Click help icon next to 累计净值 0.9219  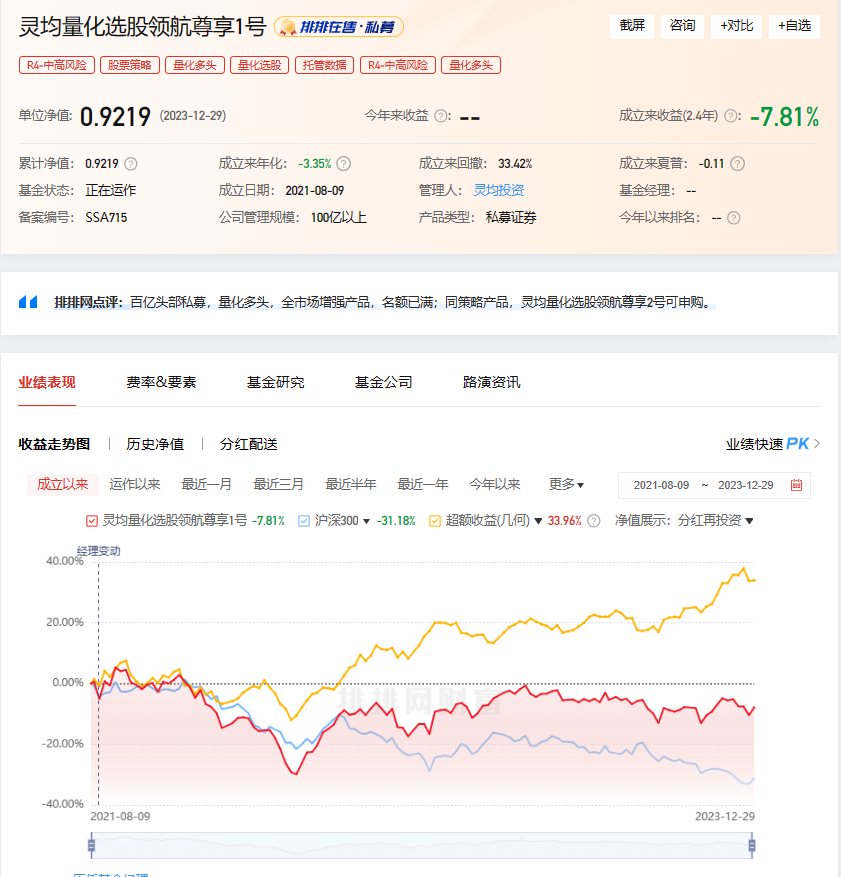click(x=130, y=164)
